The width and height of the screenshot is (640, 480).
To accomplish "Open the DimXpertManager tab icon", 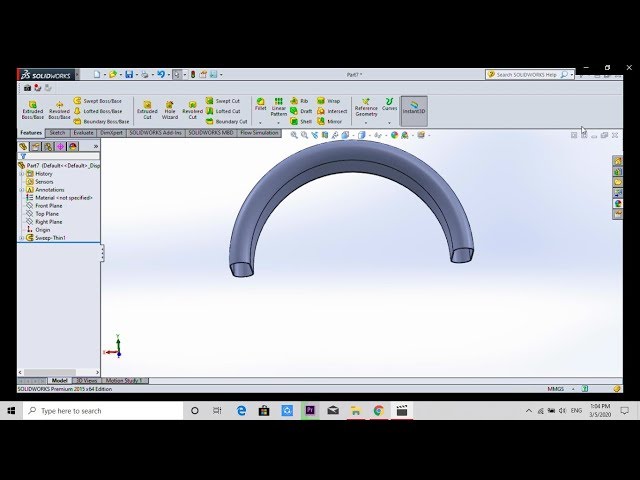I will (60, 147).
